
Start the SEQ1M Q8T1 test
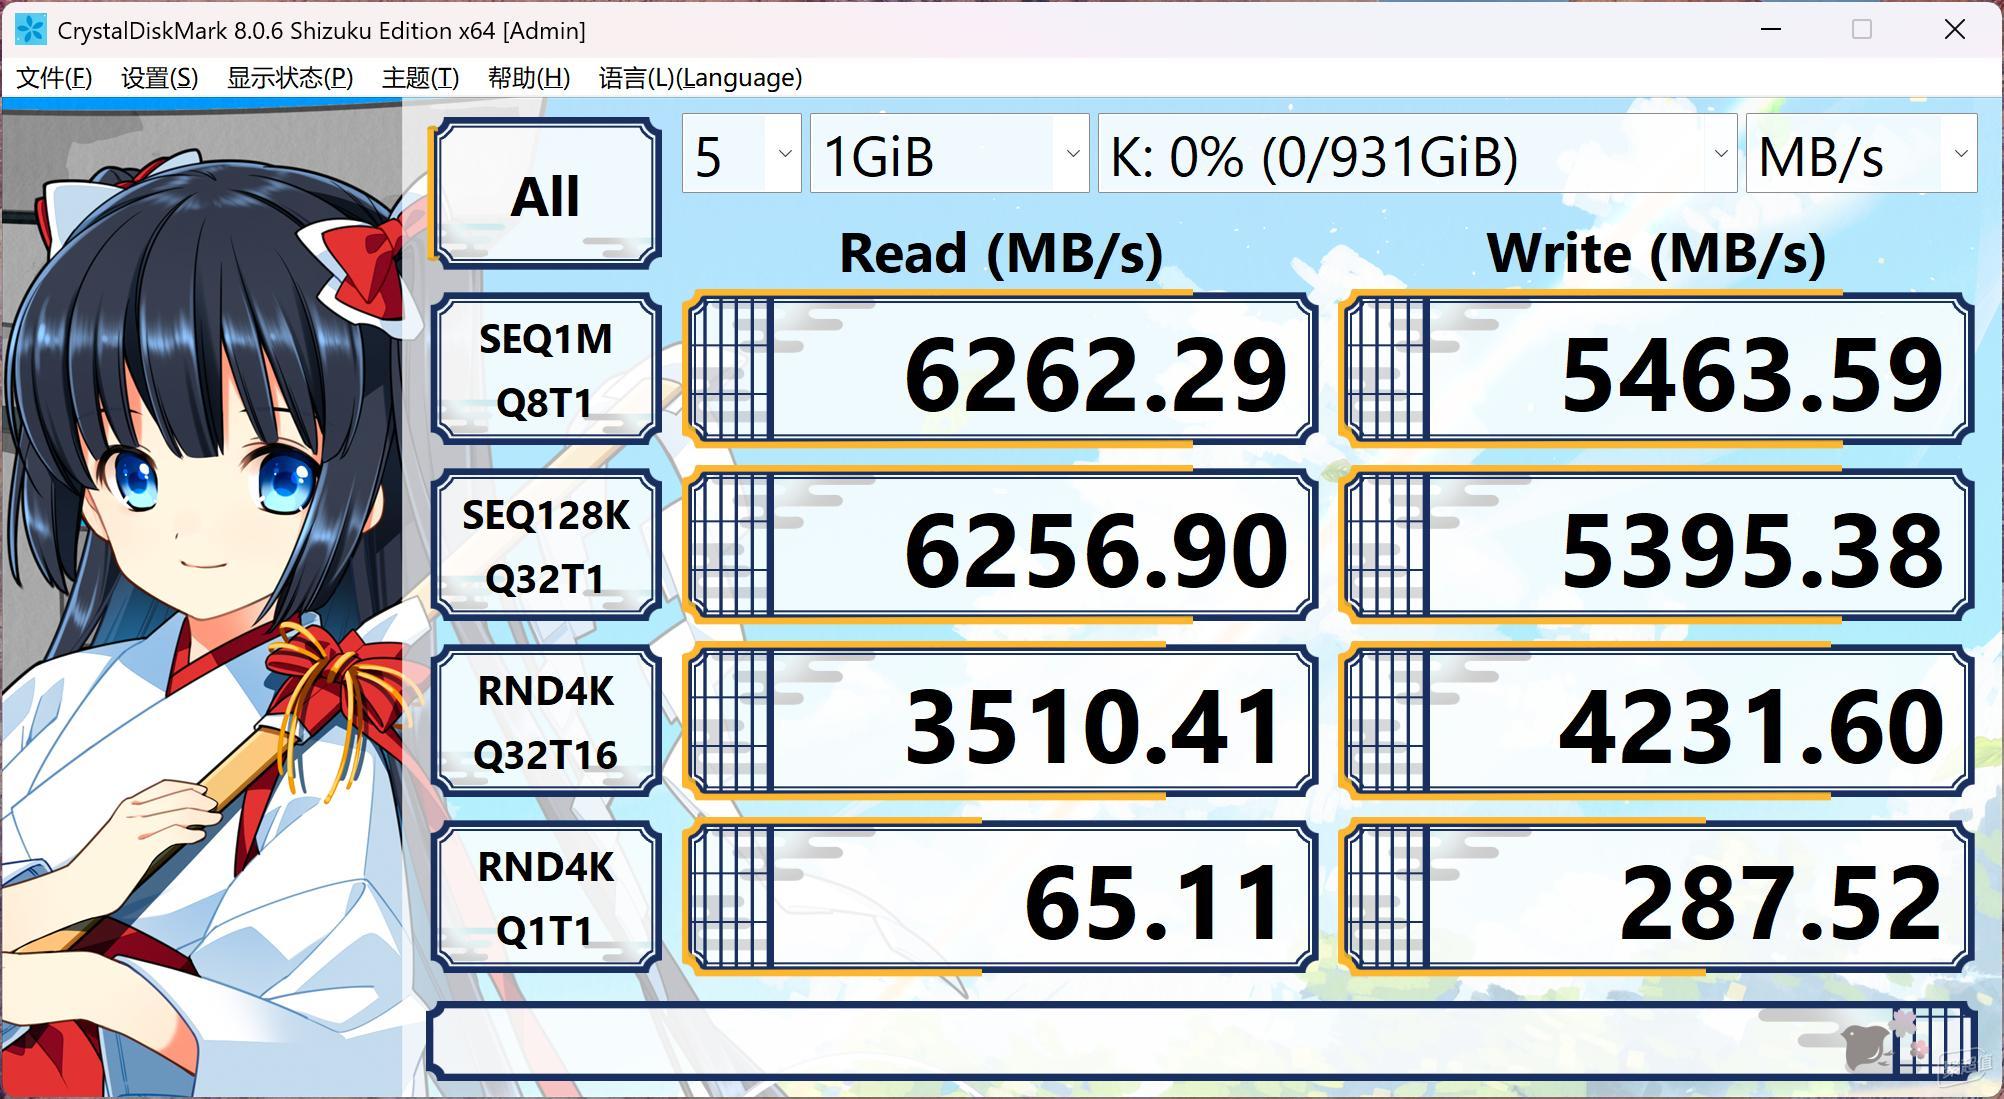[545, 370]
